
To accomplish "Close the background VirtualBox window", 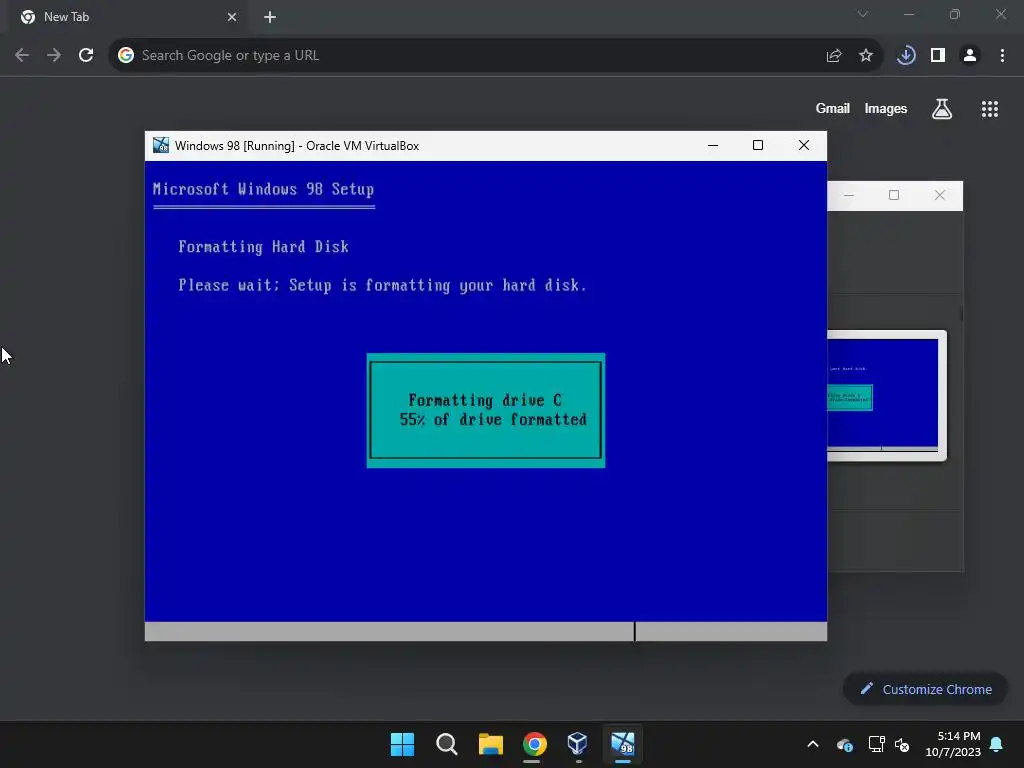I will [x=940, y=195].
